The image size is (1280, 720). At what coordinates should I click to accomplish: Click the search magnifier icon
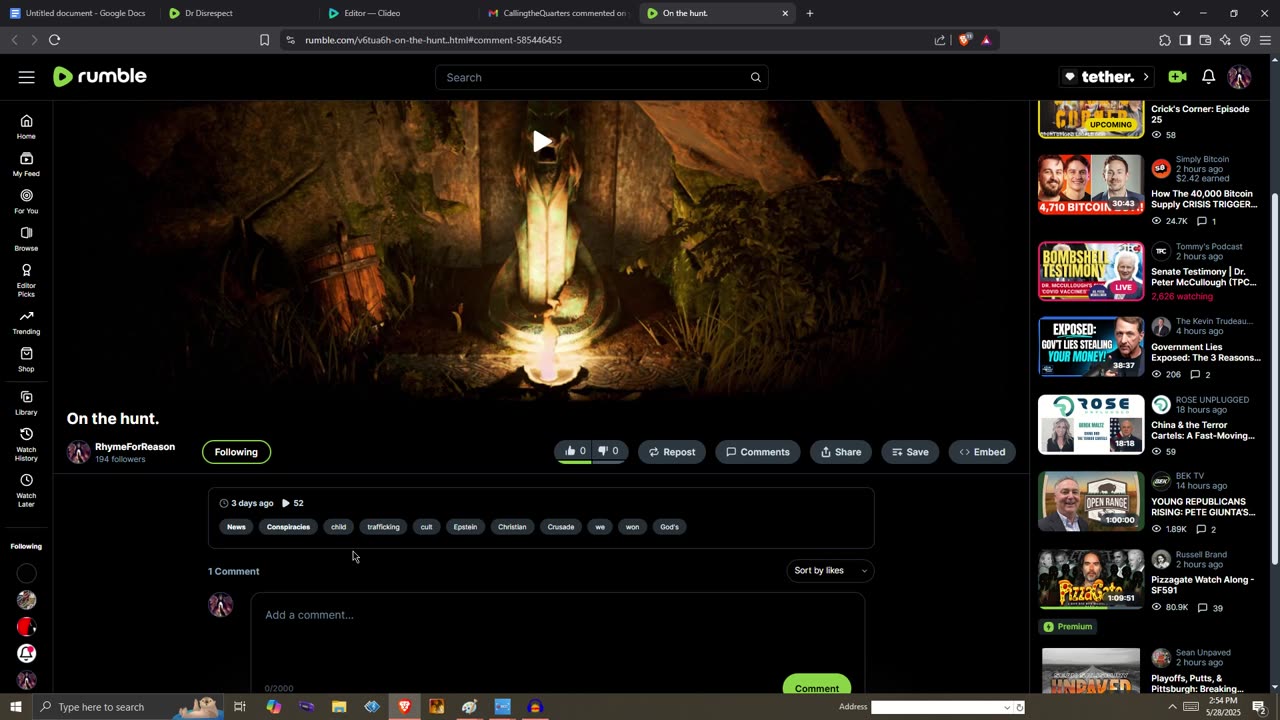(756, 77)
